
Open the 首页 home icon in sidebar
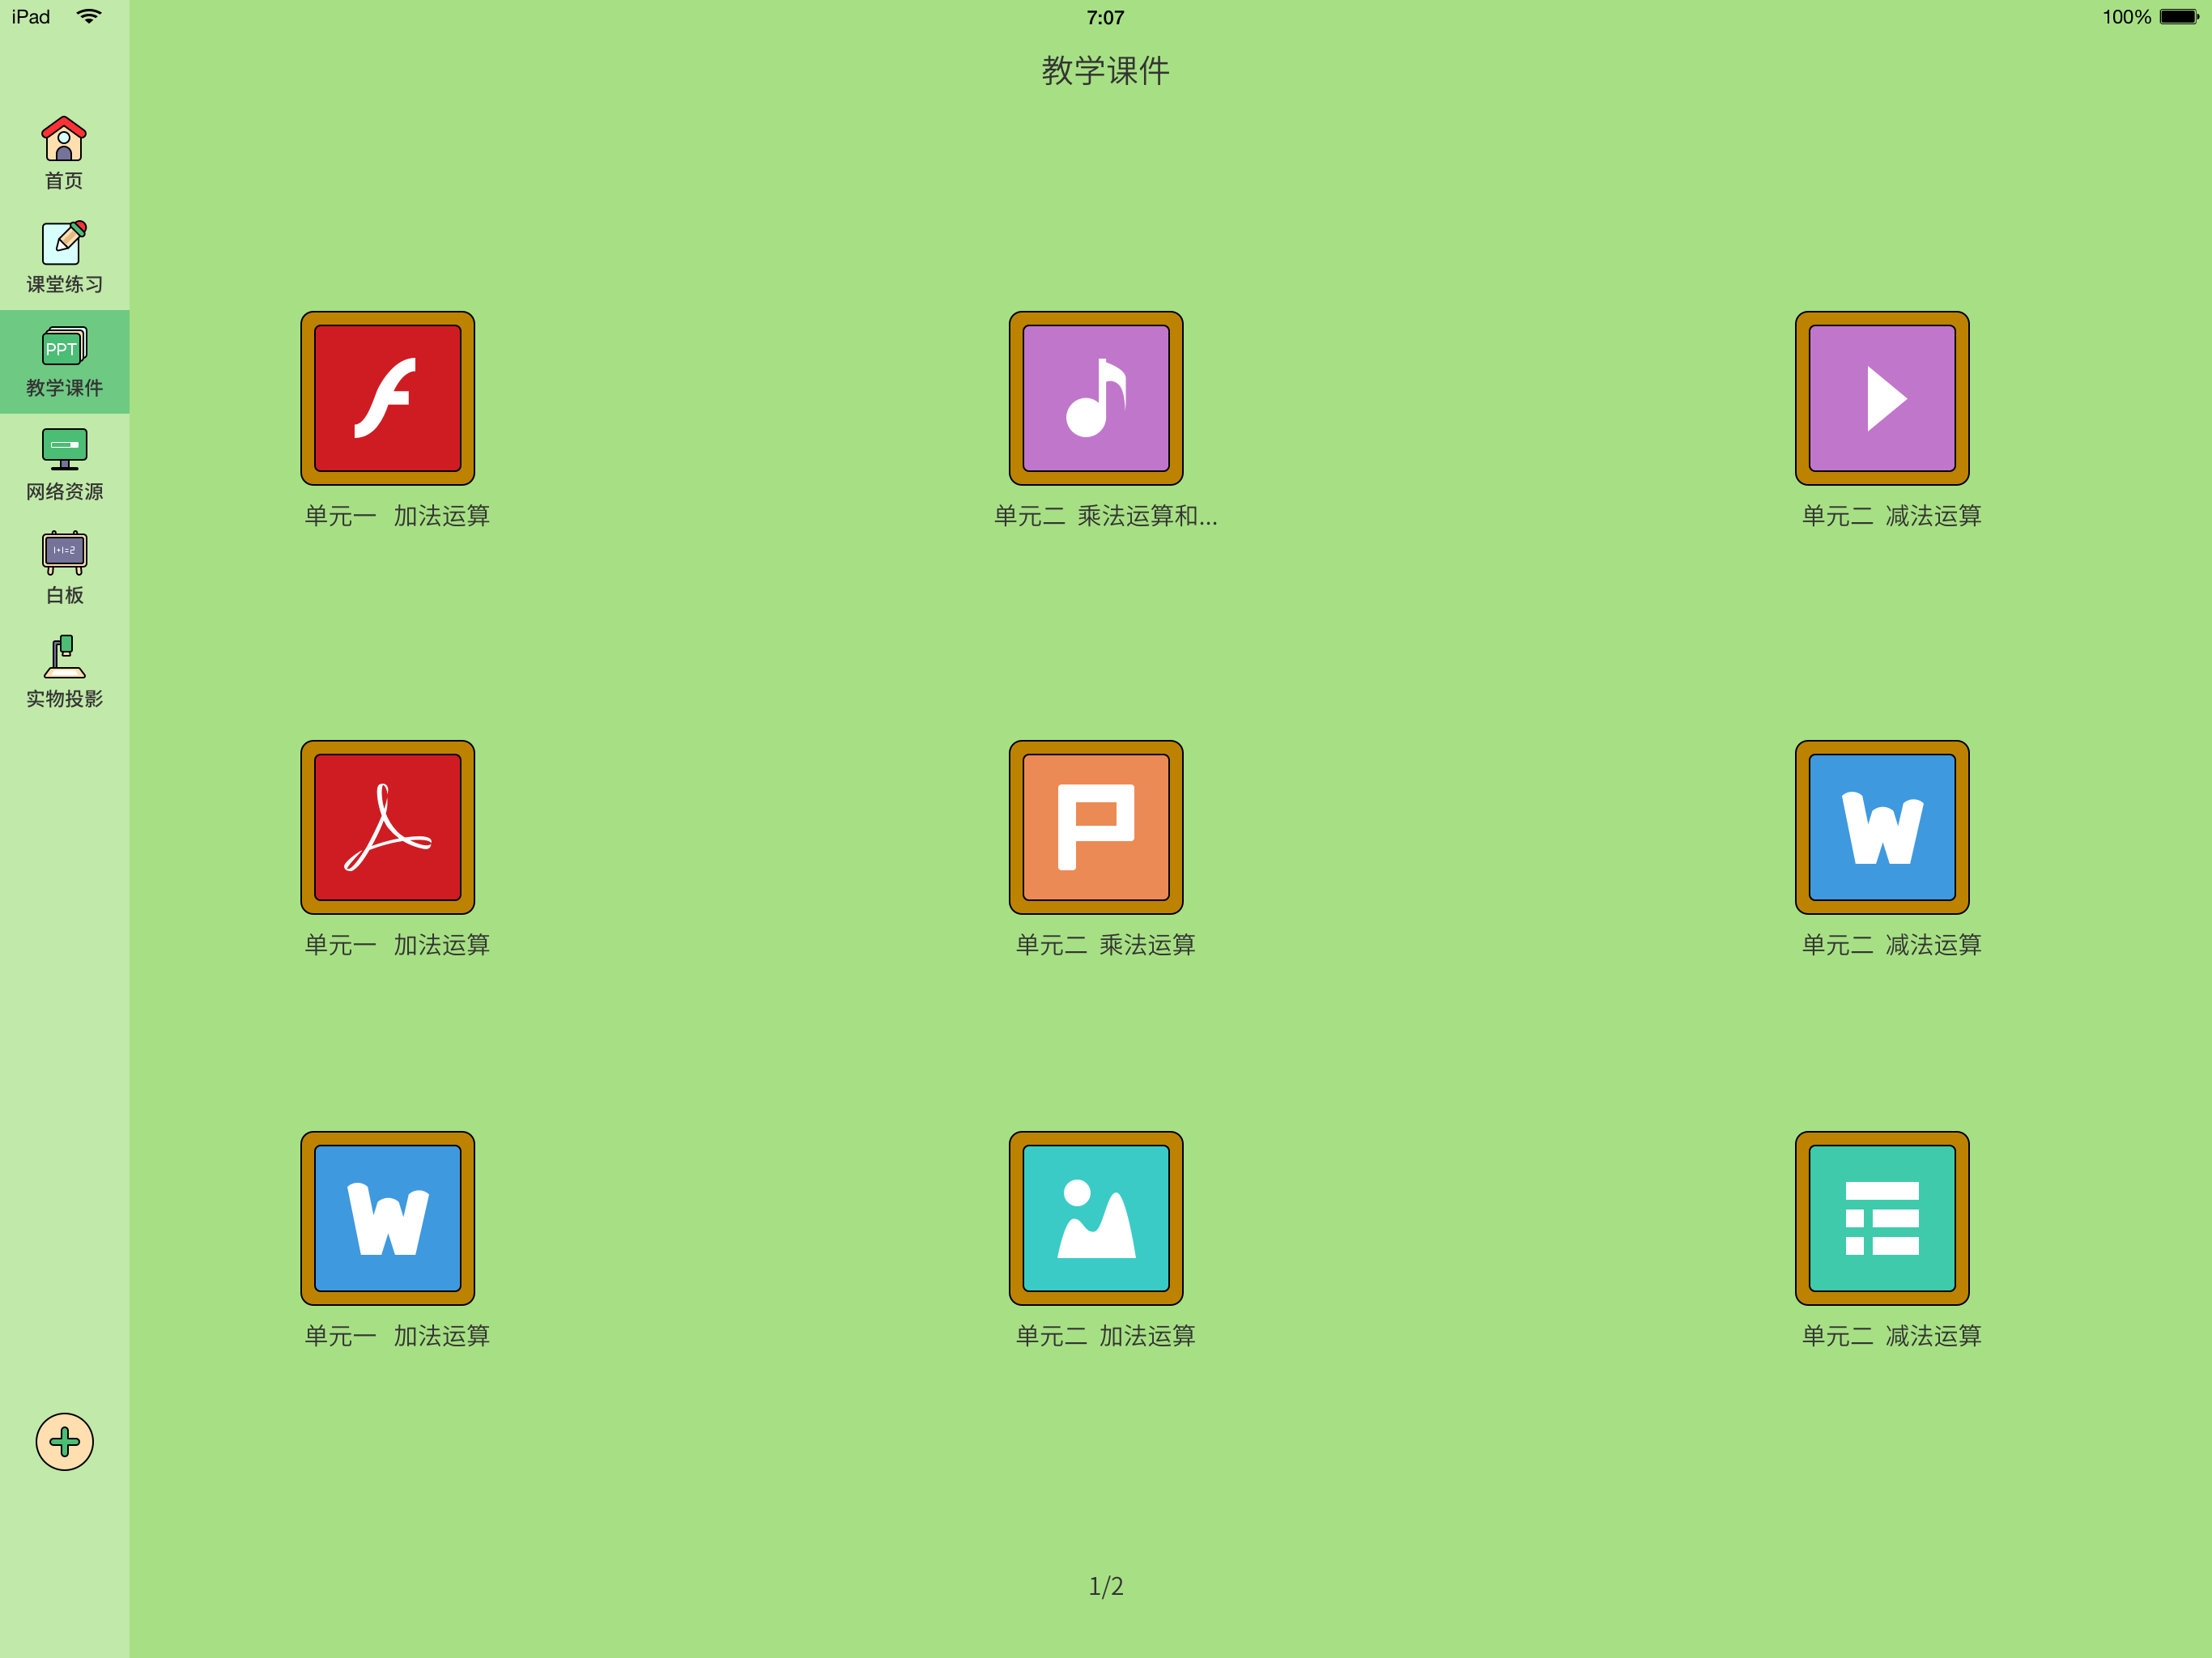click(64, 139)
